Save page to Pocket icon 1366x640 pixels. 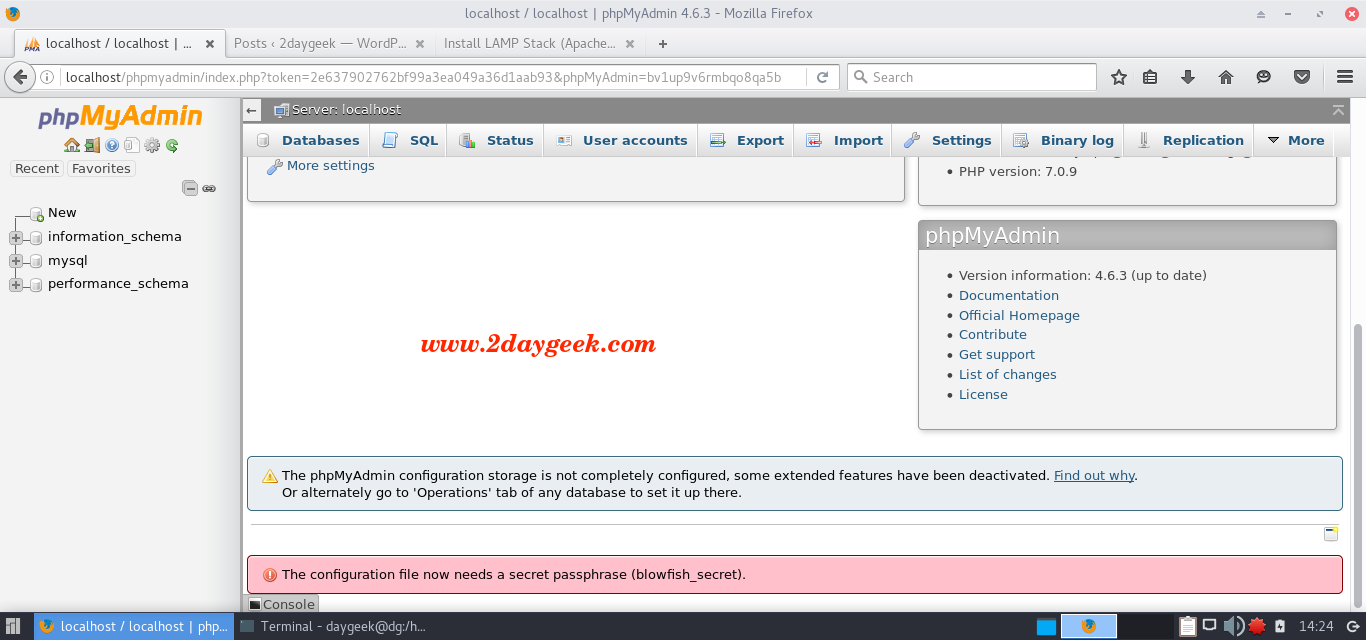point(1302,77)
